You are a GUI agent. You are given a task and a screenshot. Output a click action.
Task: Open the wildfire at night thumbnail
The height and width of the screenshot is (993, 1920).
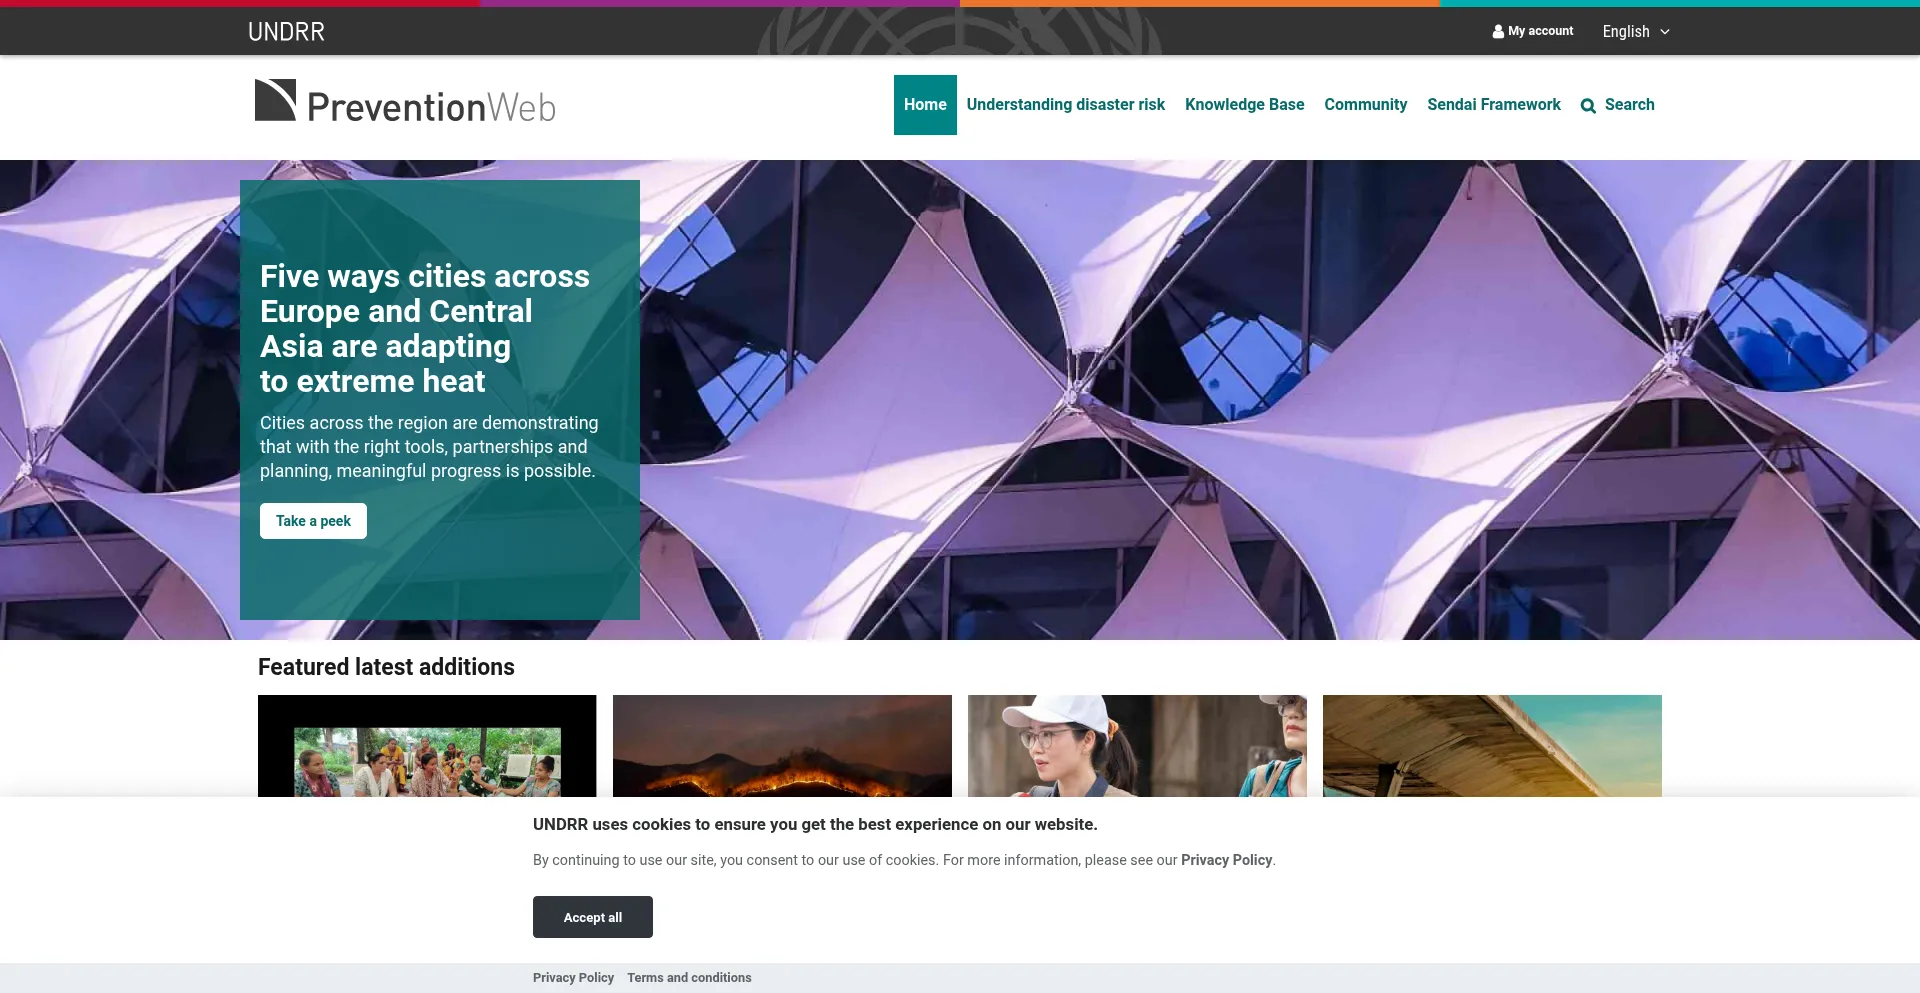tap(782, 746)
